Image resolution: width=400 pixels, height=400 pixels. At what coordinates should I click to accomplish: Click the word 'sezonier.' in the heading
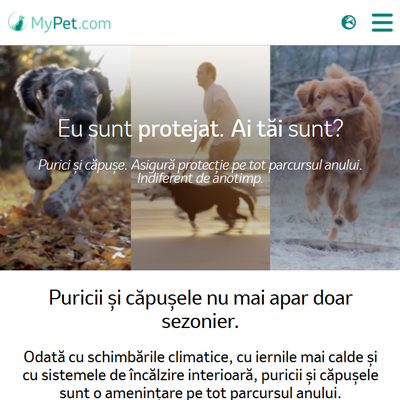tap(200, 322)
